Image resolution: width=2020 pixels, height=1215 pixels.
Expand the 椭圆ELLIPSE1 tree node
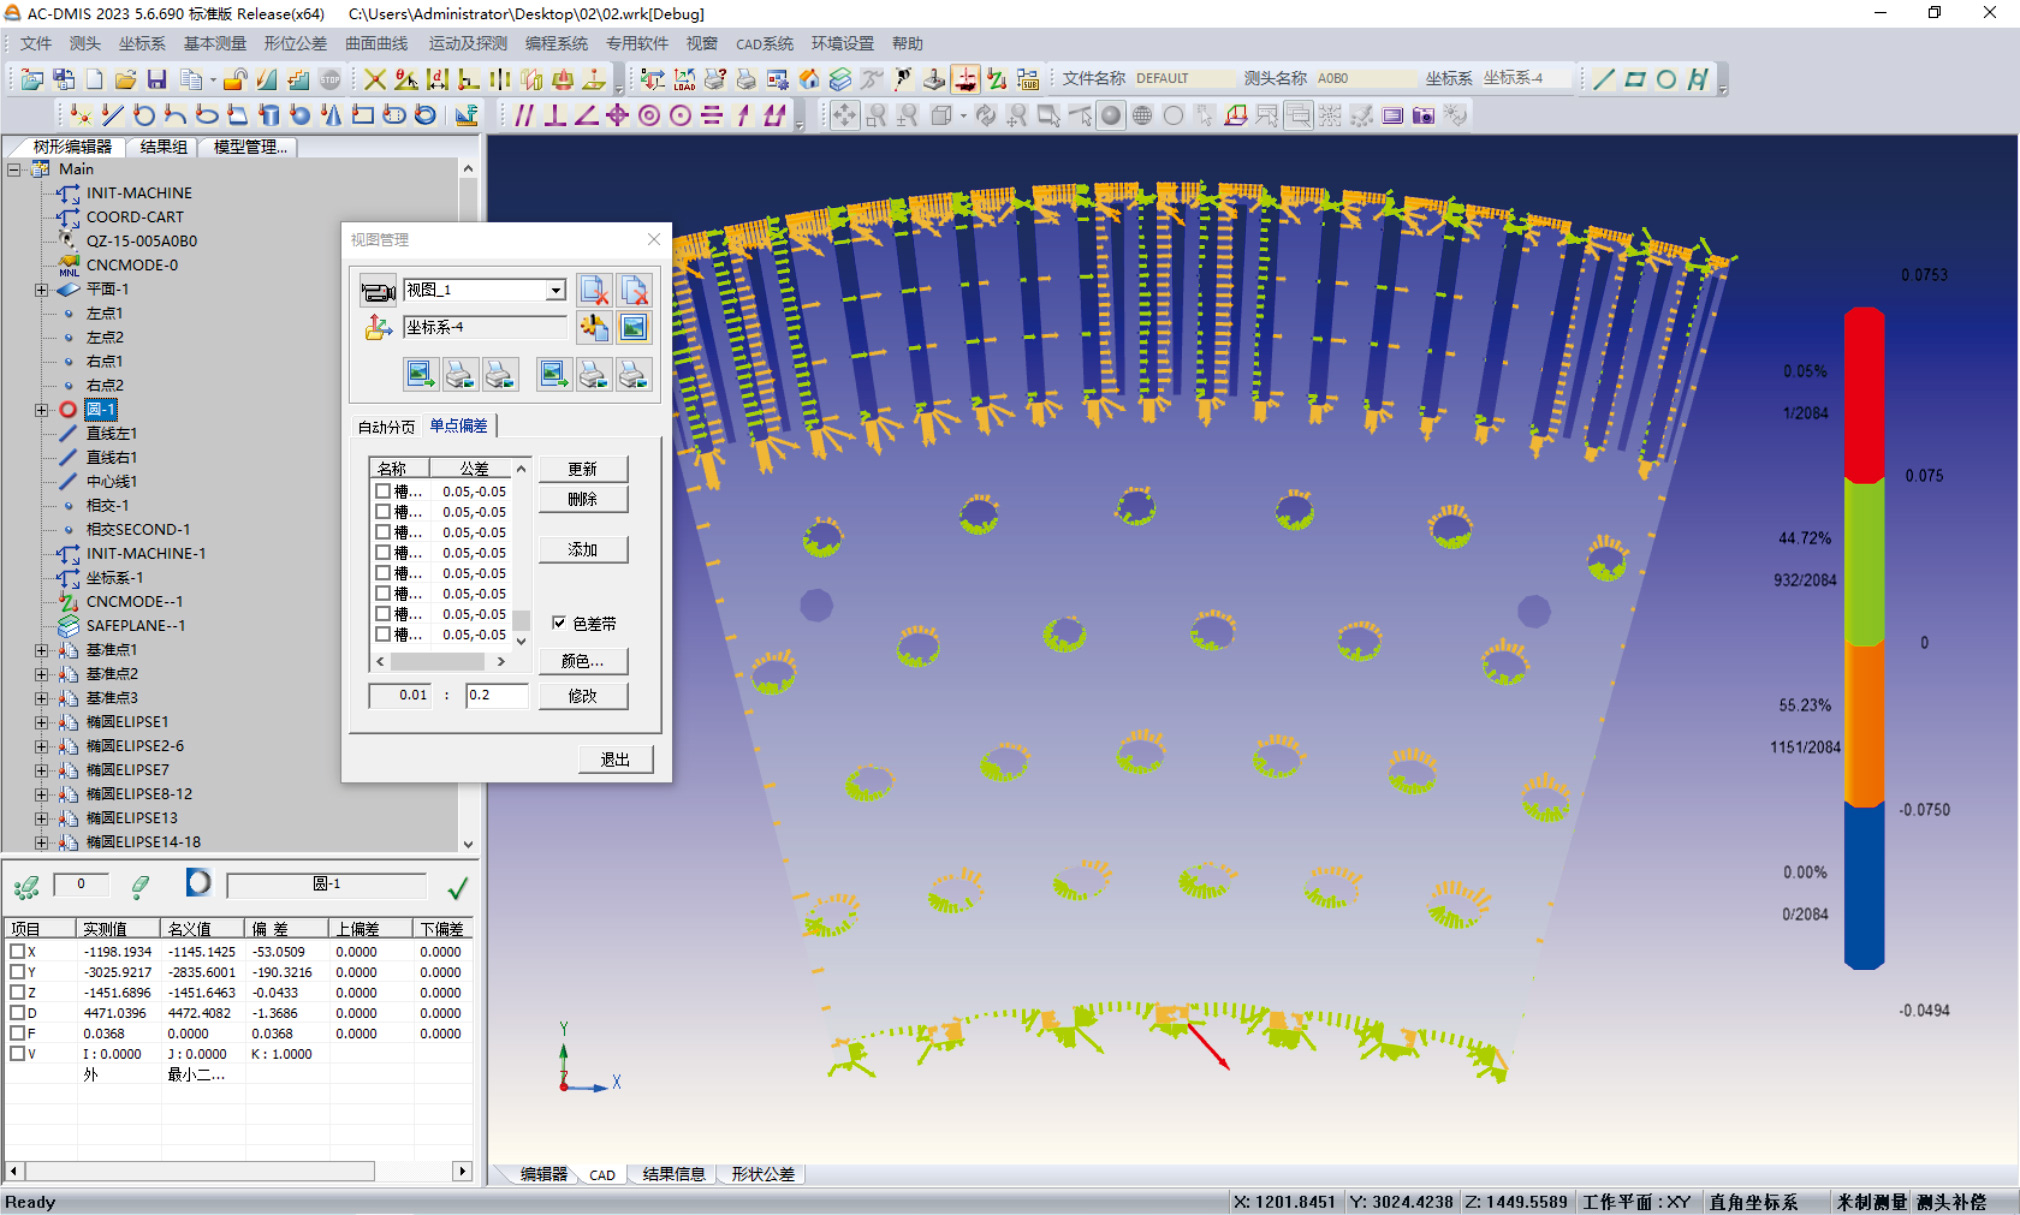pyautogui.click(x=41, y=722)
